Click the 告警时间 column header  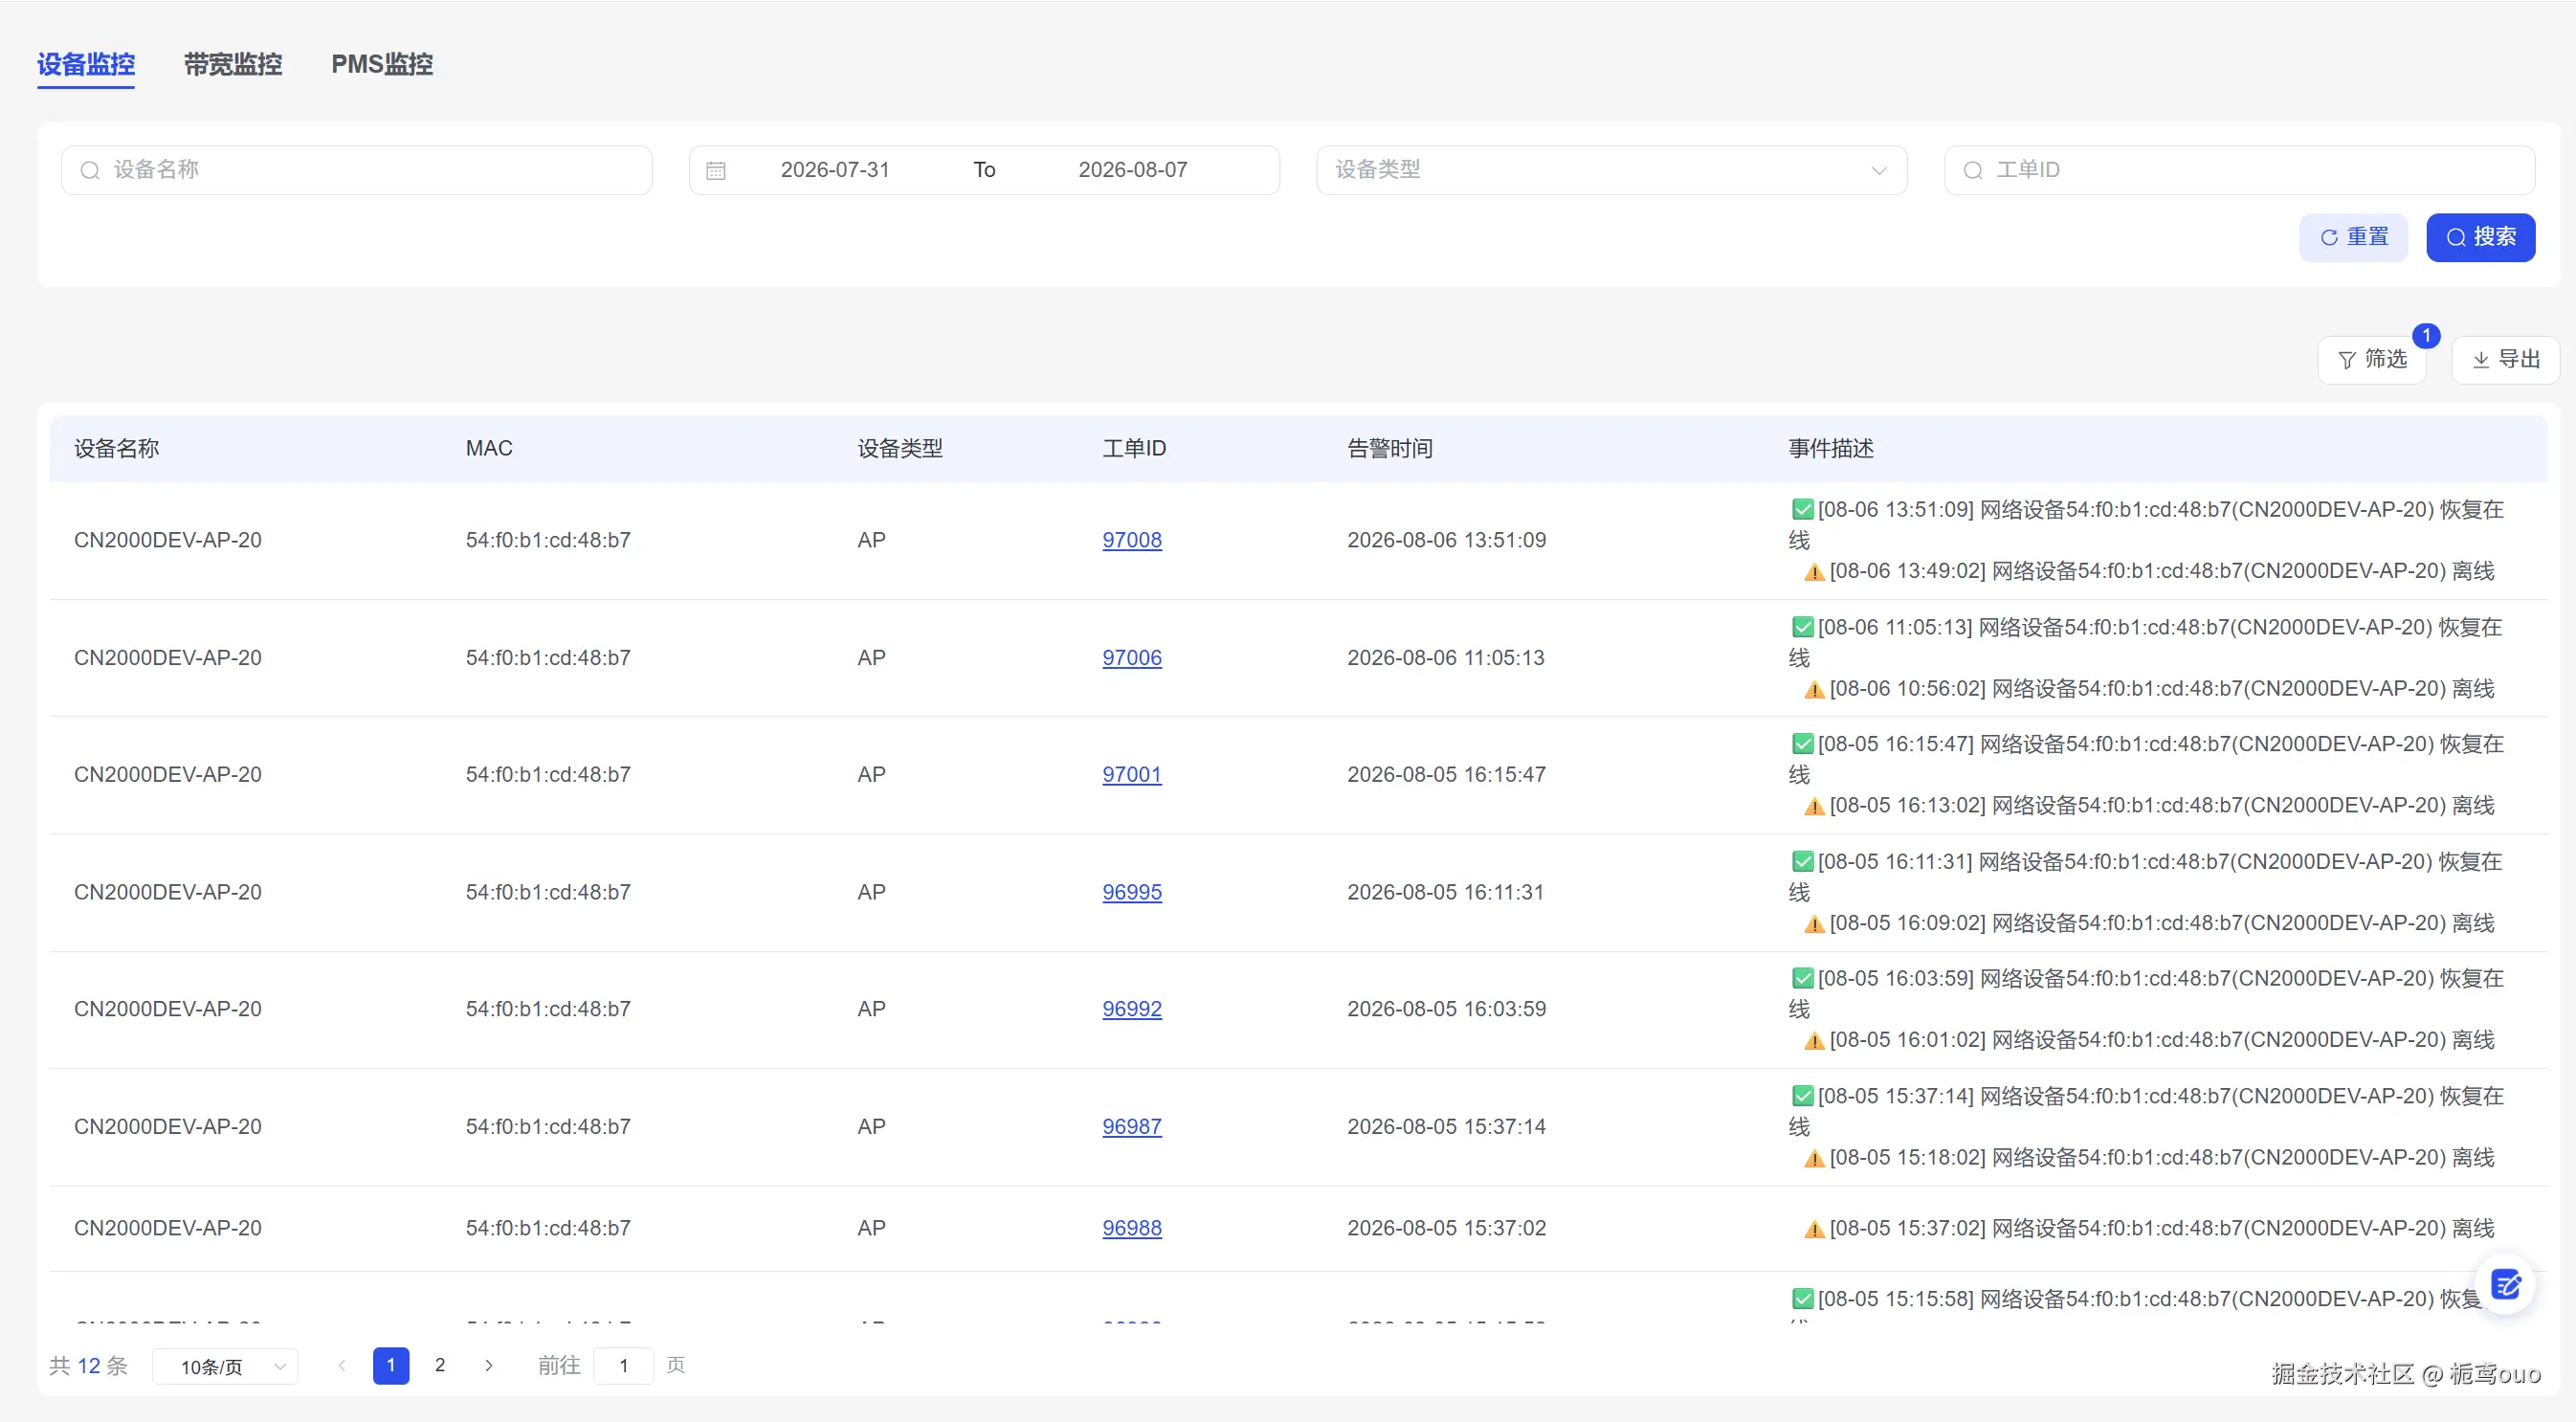[x=1390, y=449]
